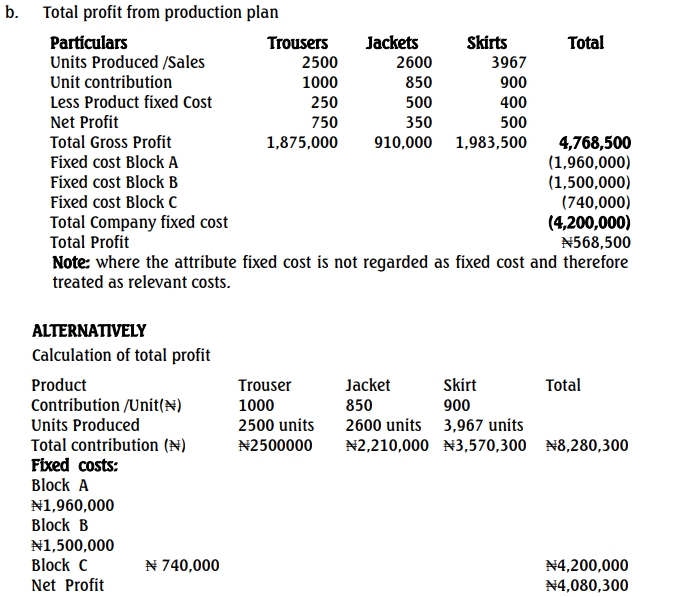The image size is (674, 597).
Task: Click Trousers gross profit value 1,875,000
Action: tap(302, 142)
